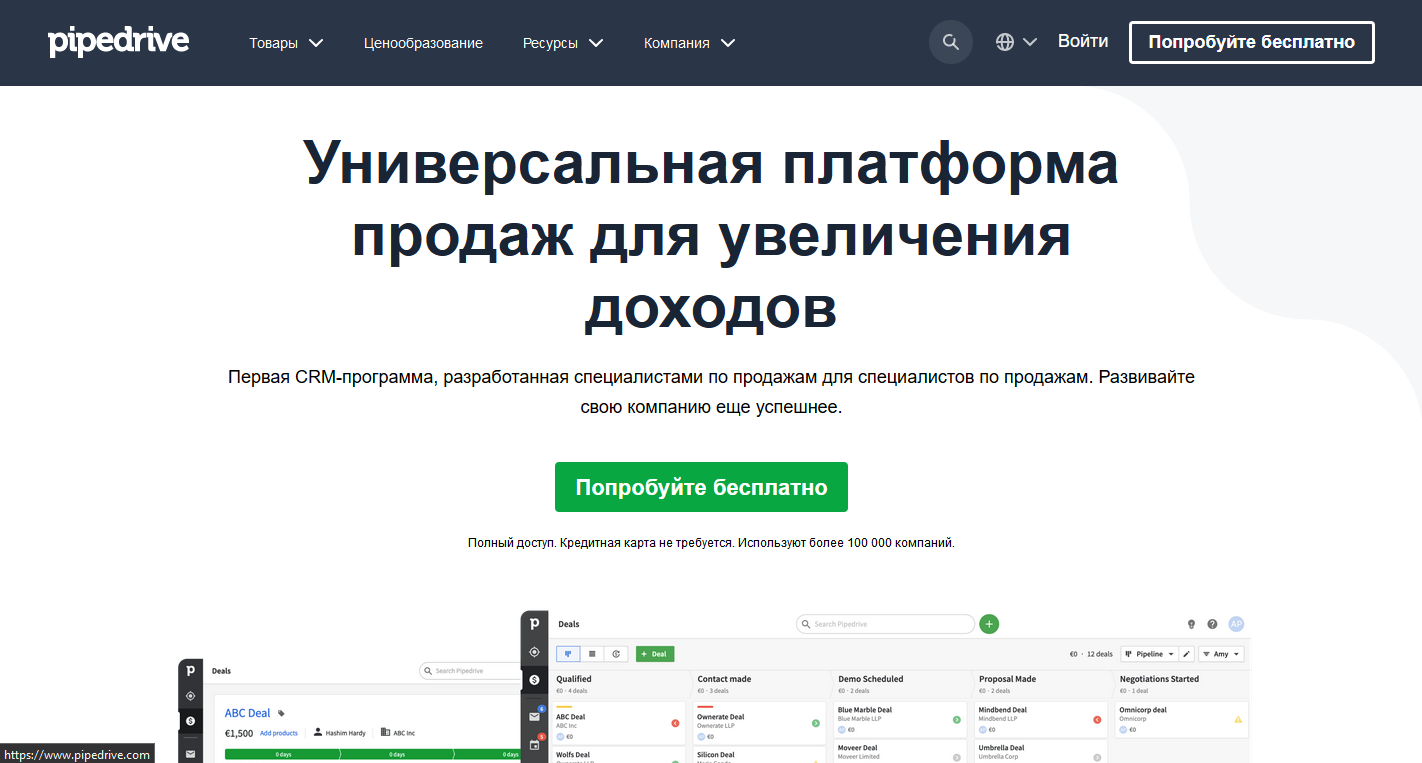Open the question mark help icon
Image resolution: width=1422 pixels, height=763 pixels.
coord(1212,624)
